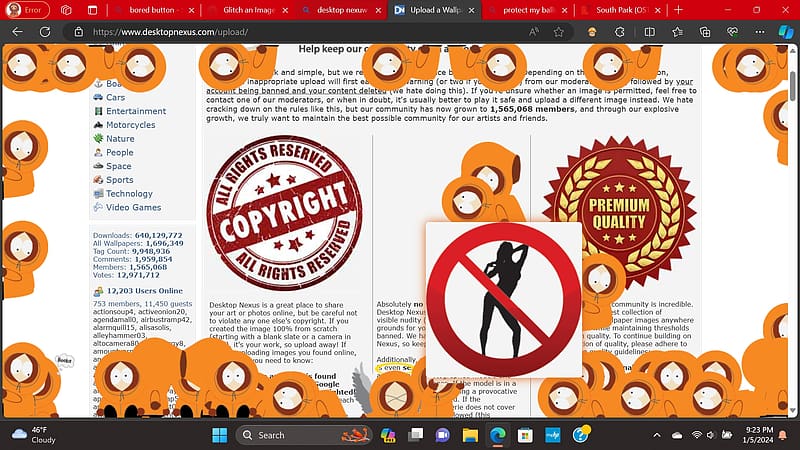The height and width of the screenshot is (450, 800).
Task: Open the People wallpaper category
Action: coord(119,152)
